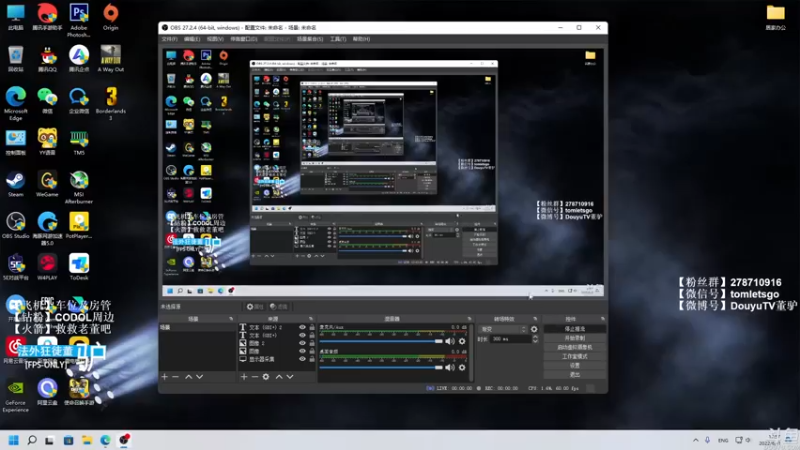
Task: Open the 视图(V) menu
Action: click(x=215, y=39)
